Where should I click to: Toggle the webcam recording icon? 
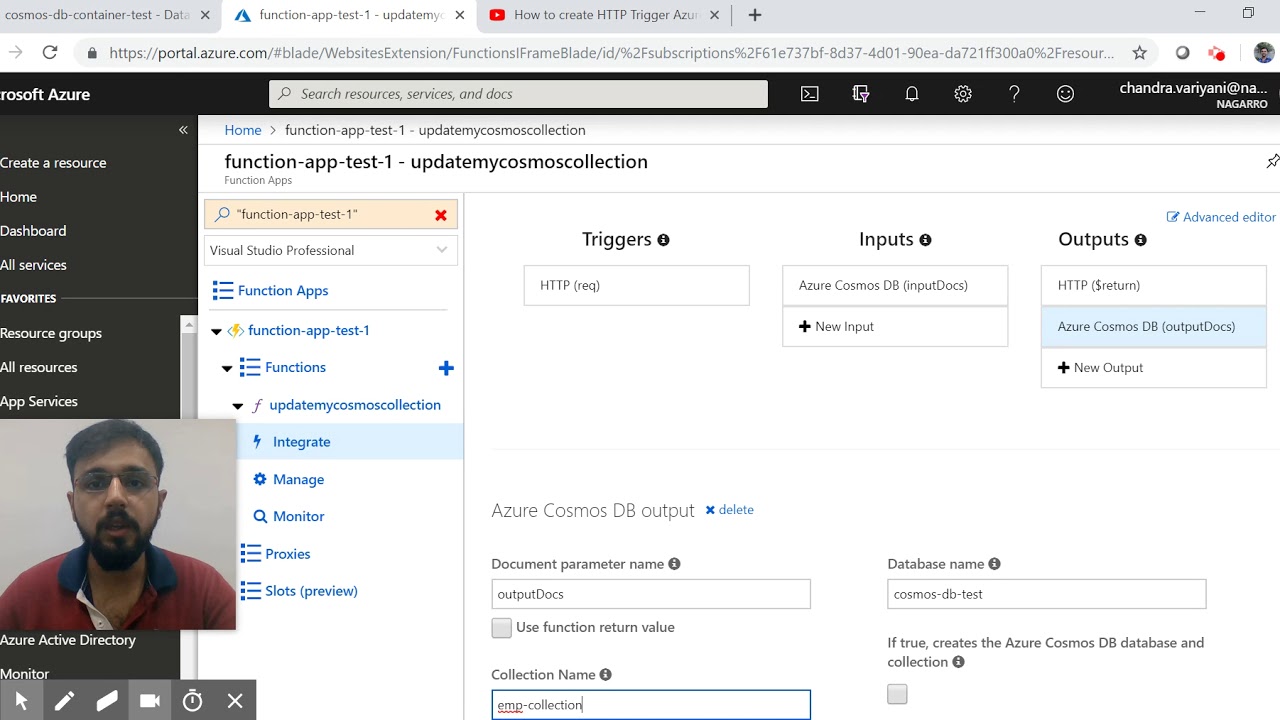150,701
